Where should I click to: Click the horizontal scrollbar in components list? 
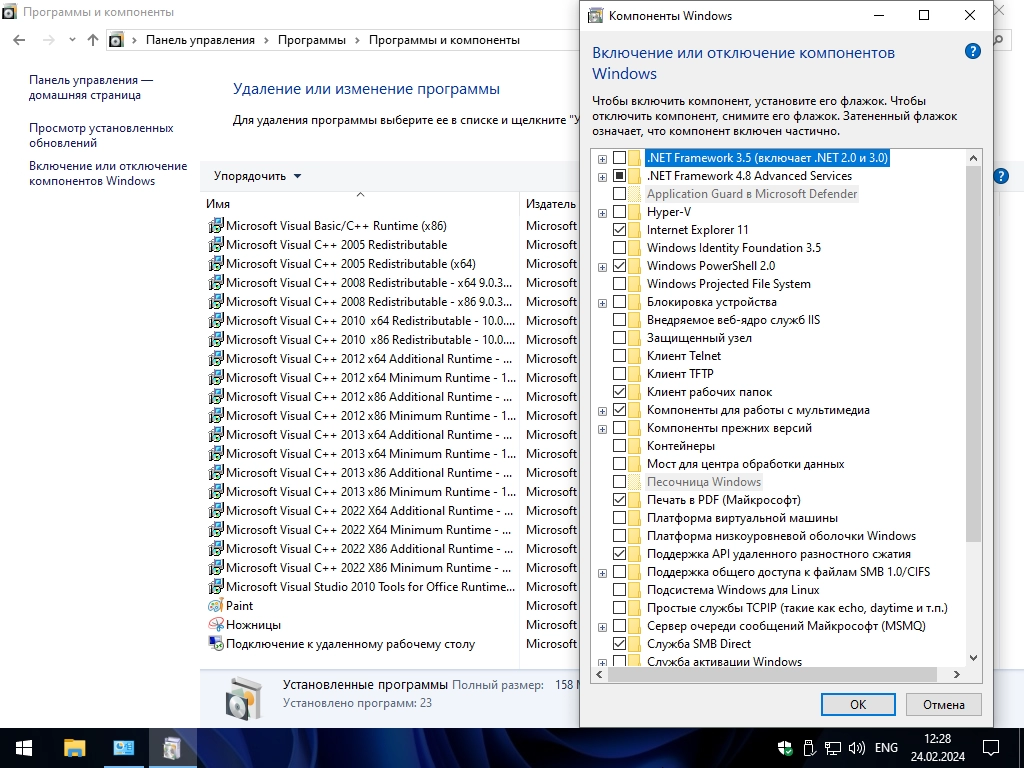point(772,674)
